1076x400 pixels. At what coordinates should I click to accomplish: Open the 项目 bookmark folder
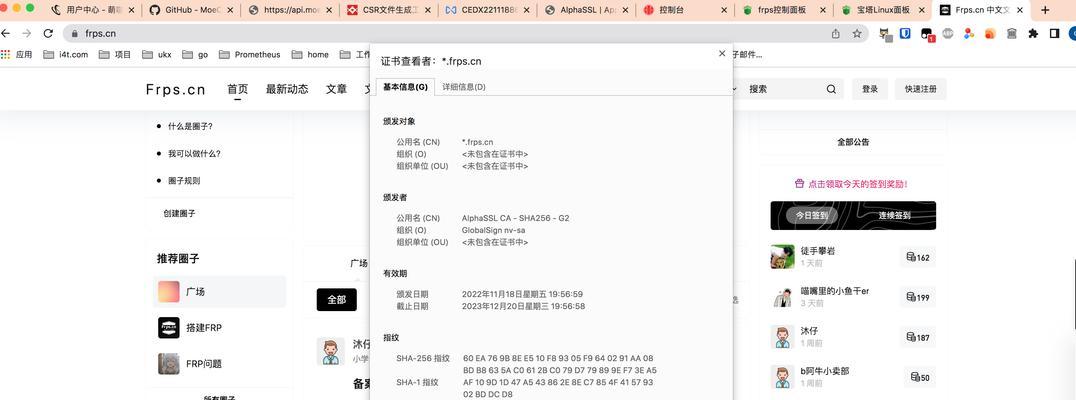click(x=115, y=54)
